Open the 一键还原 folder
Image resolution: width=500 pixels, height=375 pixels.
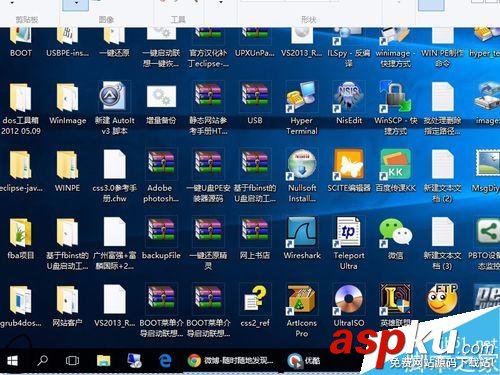click(x=114, y=36)
